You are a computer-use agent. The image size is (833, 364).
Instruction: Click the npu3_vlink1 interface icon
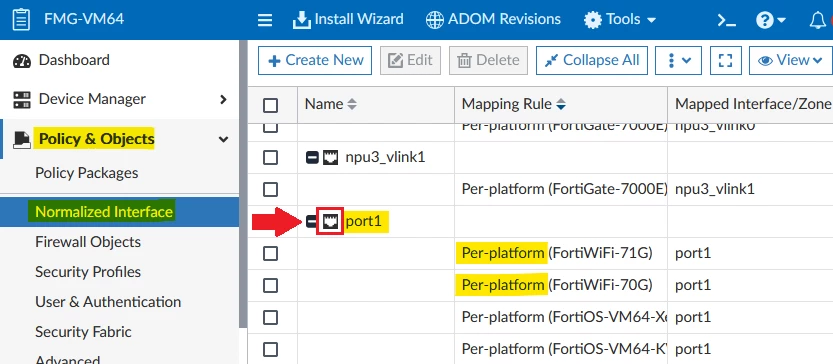(x=330, y=158)
